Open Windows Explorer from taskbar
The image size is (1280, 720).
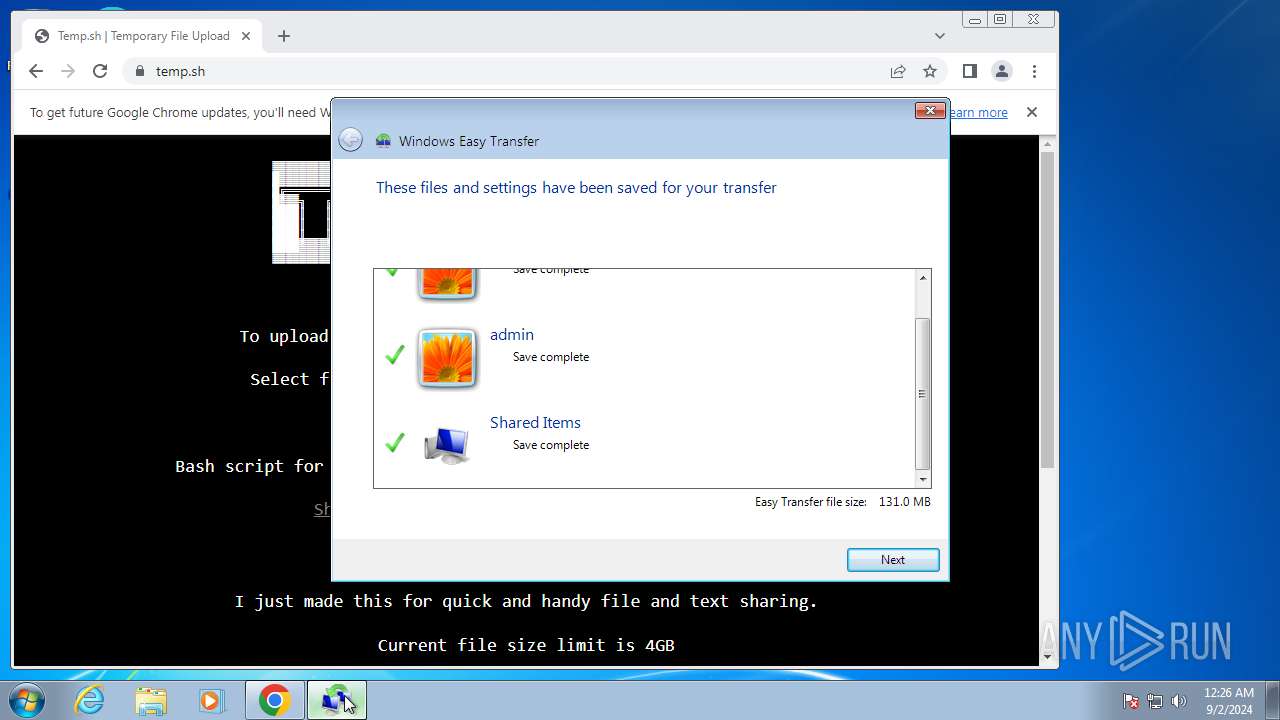pos(151,700)
